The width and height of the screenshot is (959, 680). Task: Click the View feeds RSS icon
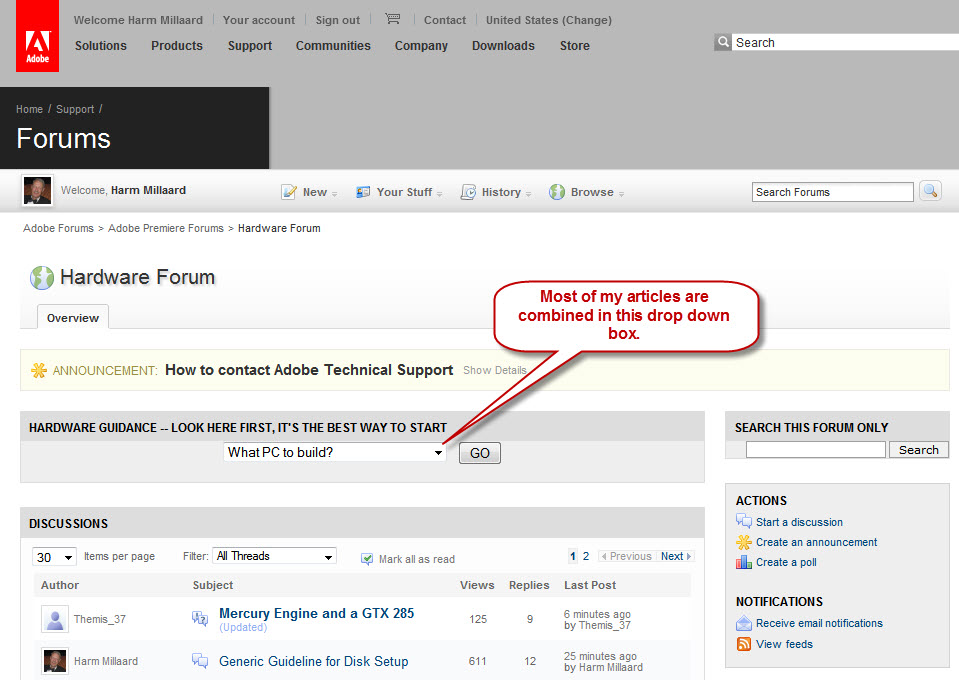point(744,644)
